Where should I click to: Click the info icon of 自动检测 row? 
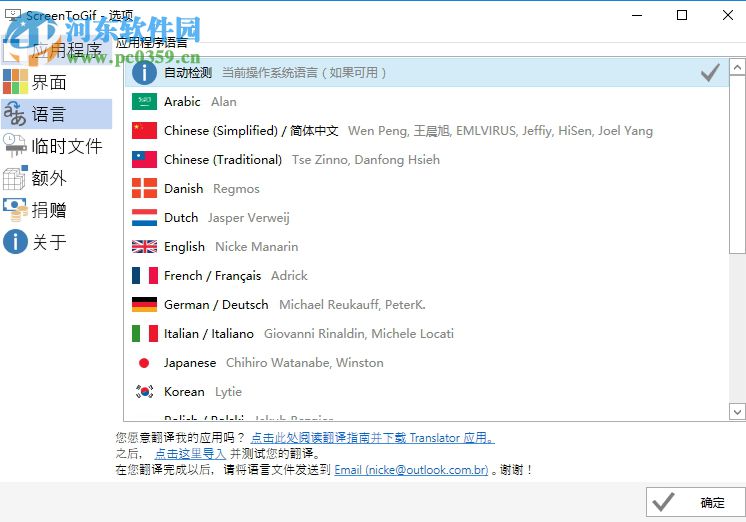click(144, 73)
